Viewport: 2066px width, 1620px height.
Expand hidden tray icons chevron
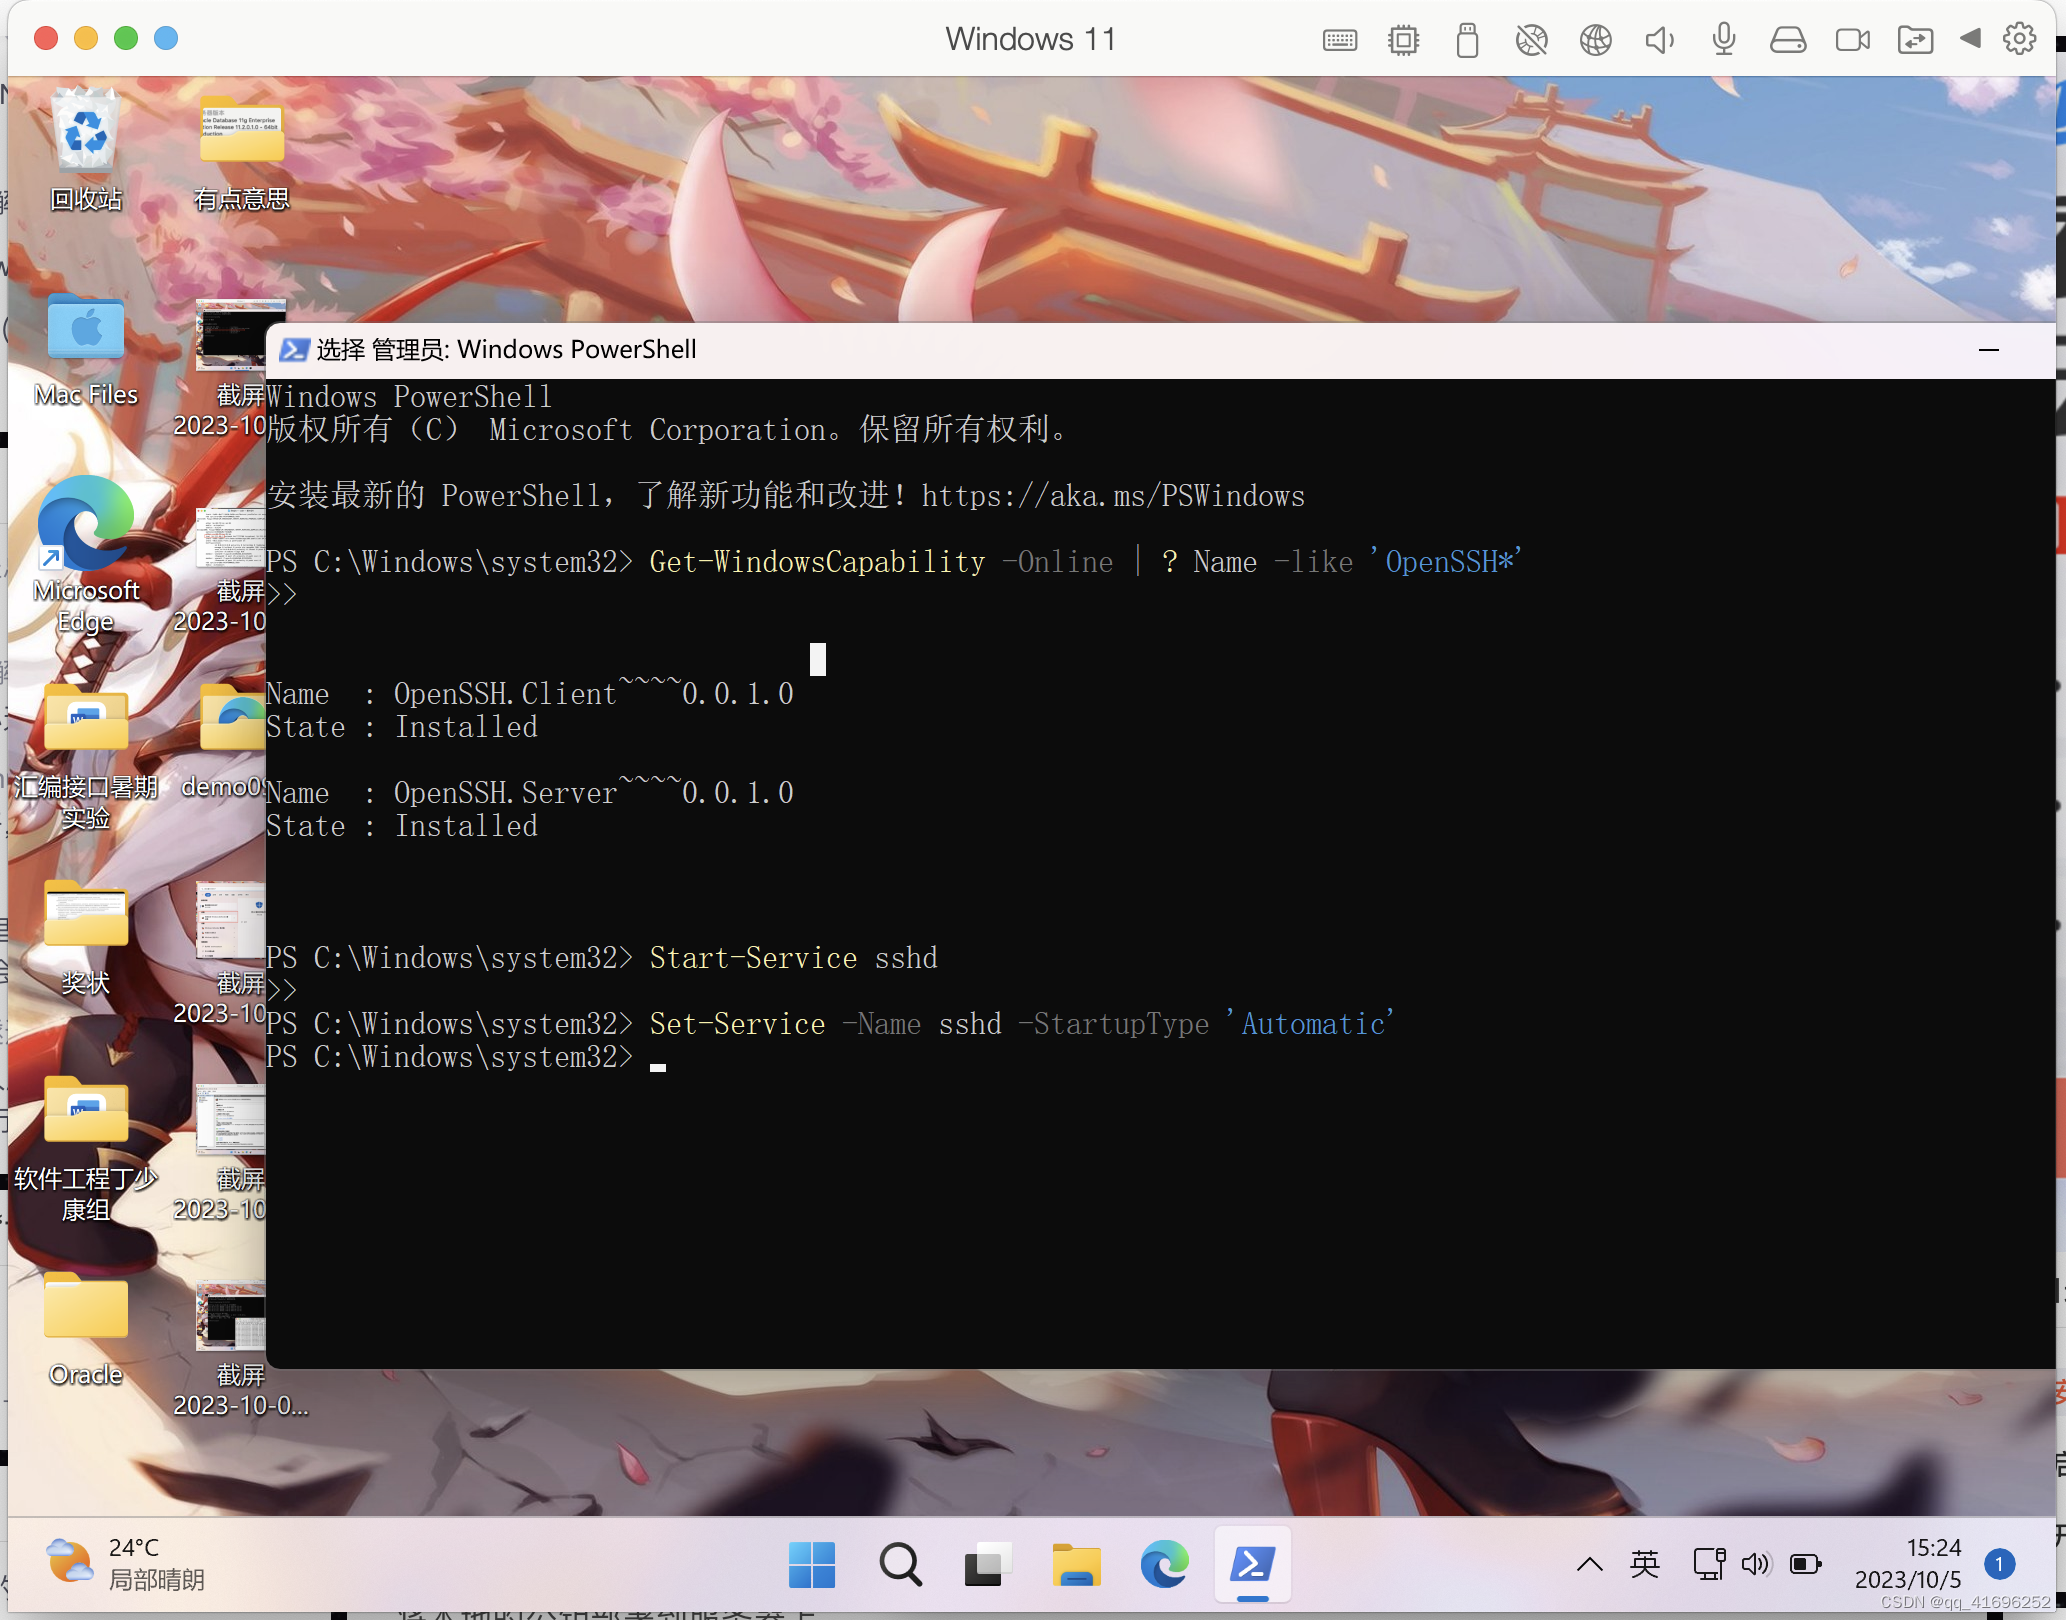pos(1590,1564)
